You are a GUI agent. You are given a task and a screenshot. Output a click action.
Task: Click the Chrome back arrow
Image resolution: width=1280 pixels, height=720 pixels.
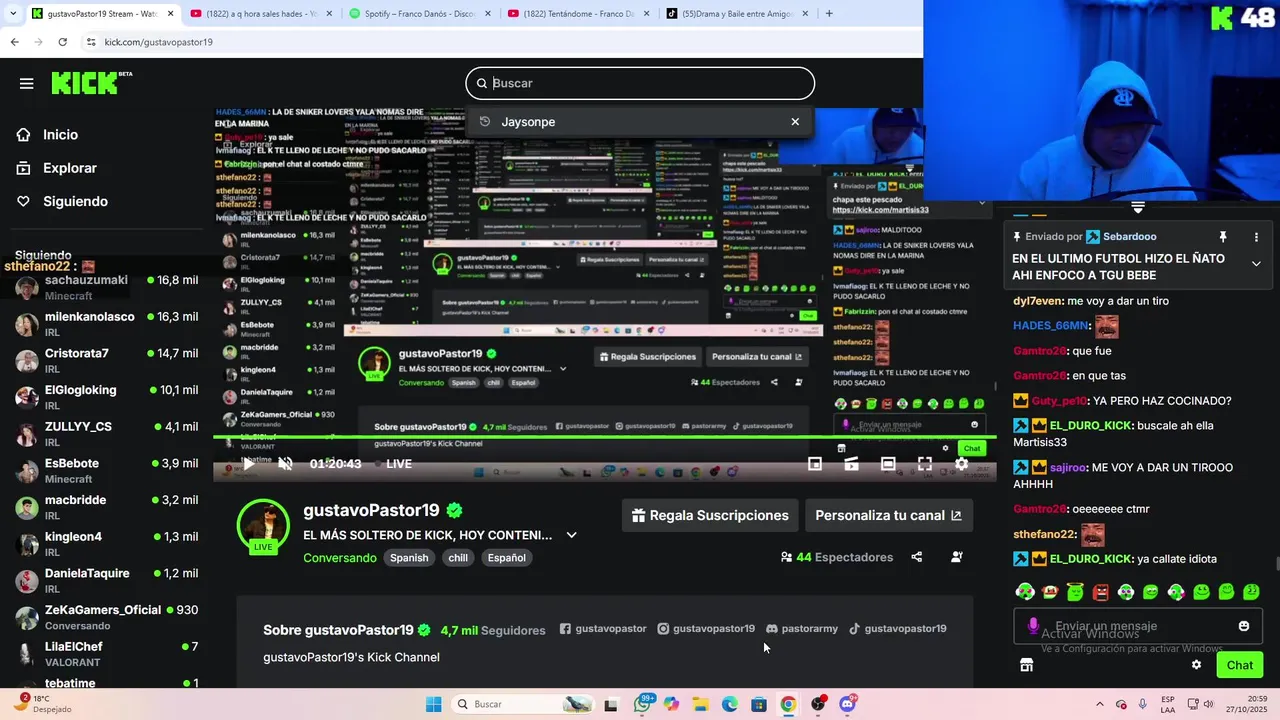point(15,42)
